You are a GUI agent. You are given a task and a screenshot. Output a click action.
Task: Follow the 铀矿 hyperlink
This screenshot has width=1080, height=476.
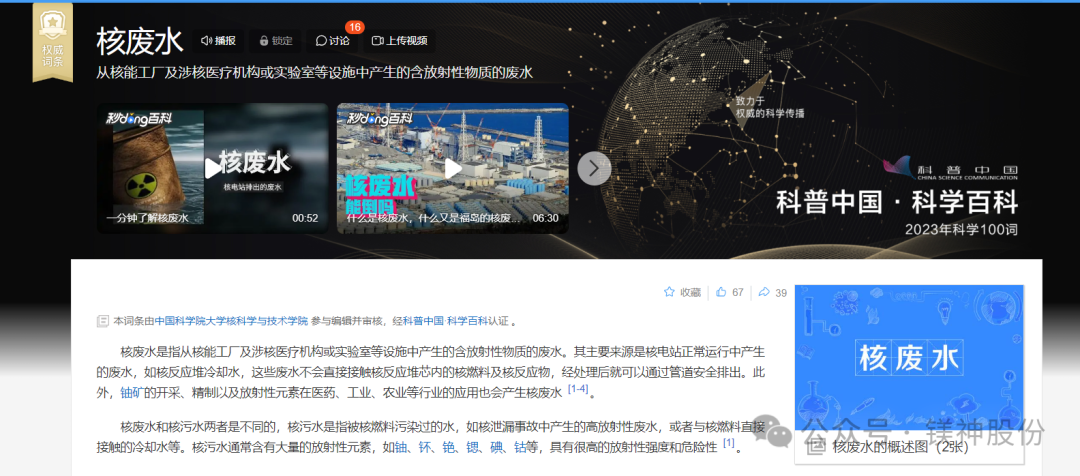[x=132, y=393]
